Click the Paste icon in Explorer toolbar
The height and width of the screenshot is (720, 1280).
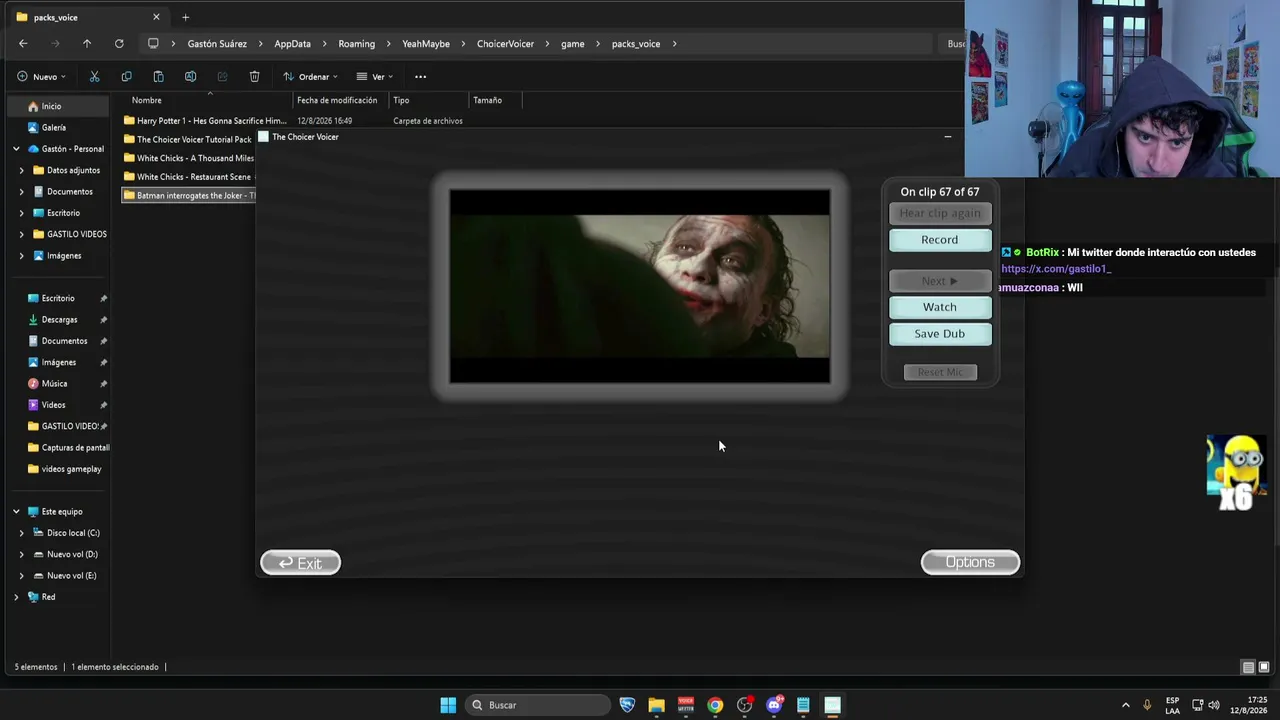coord(158,77)
